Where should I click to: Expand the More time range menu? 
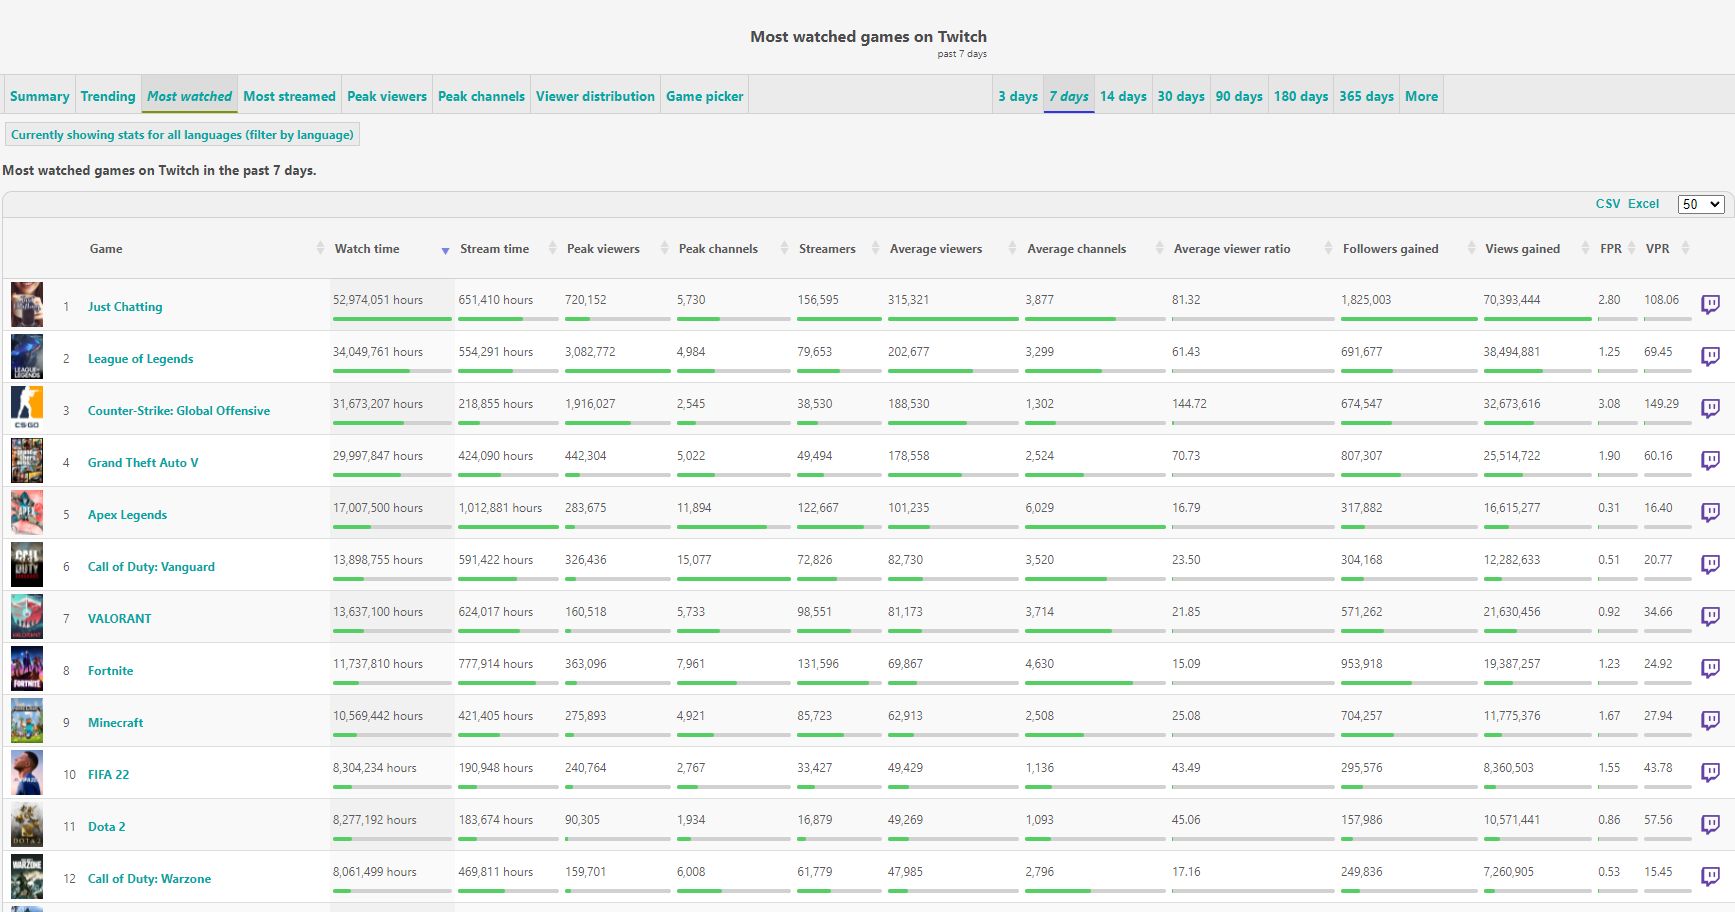click(1421, 96)
